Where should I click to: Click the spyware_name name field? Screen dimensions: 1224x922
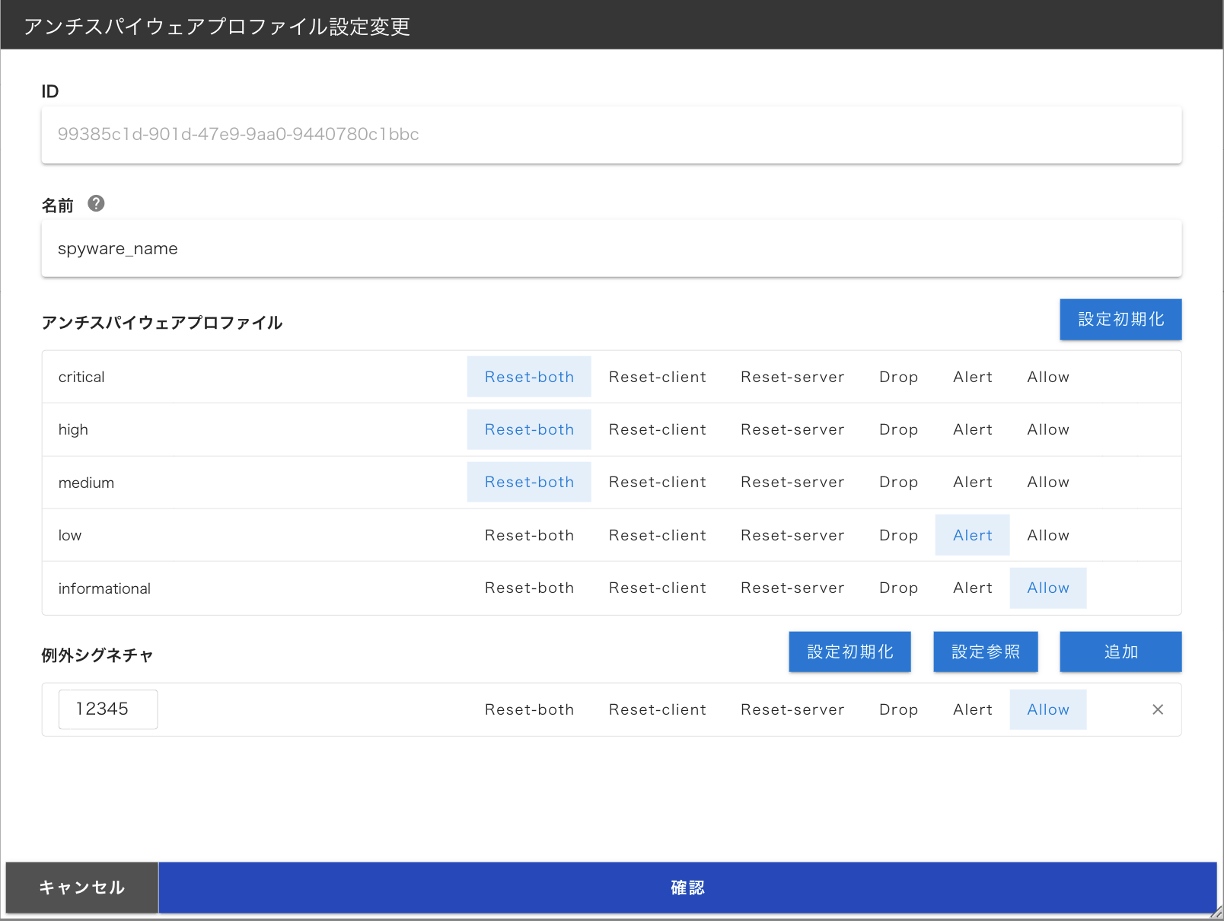[x=611, y=248]
